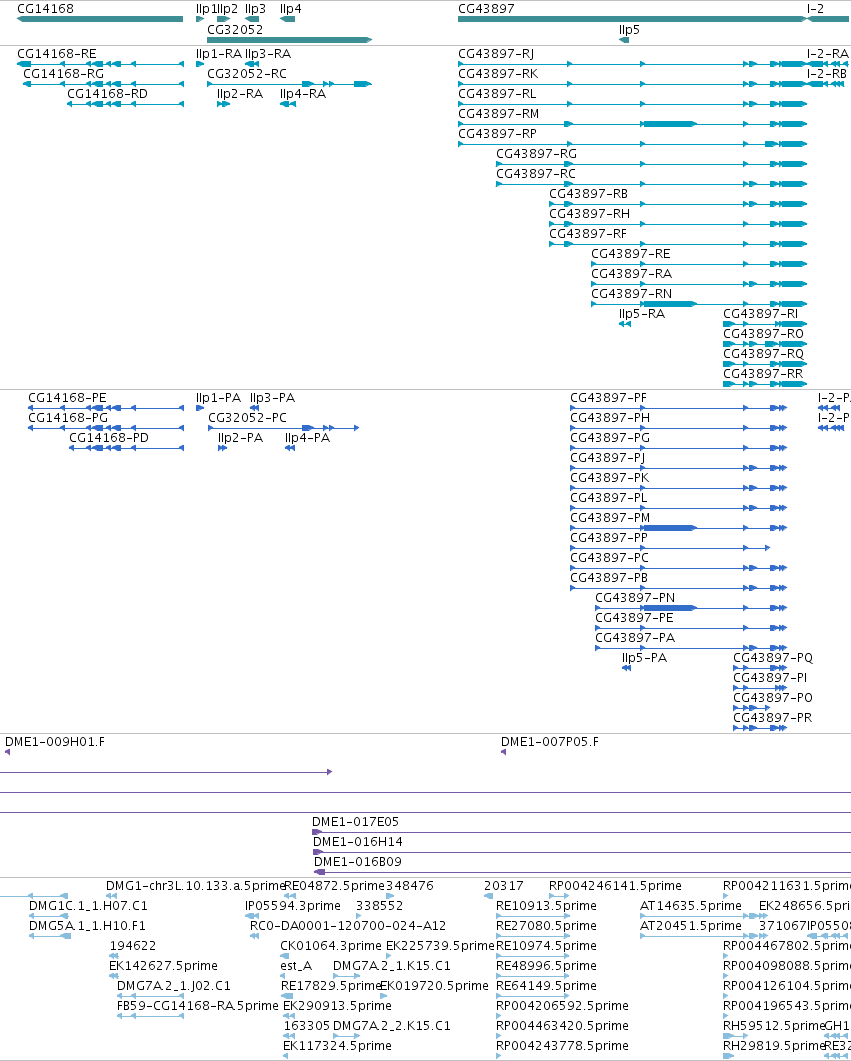Viewport: 851px width, 1061px height.
Task: Click the CG43897-RK transcript label
Action: (498, 74)
